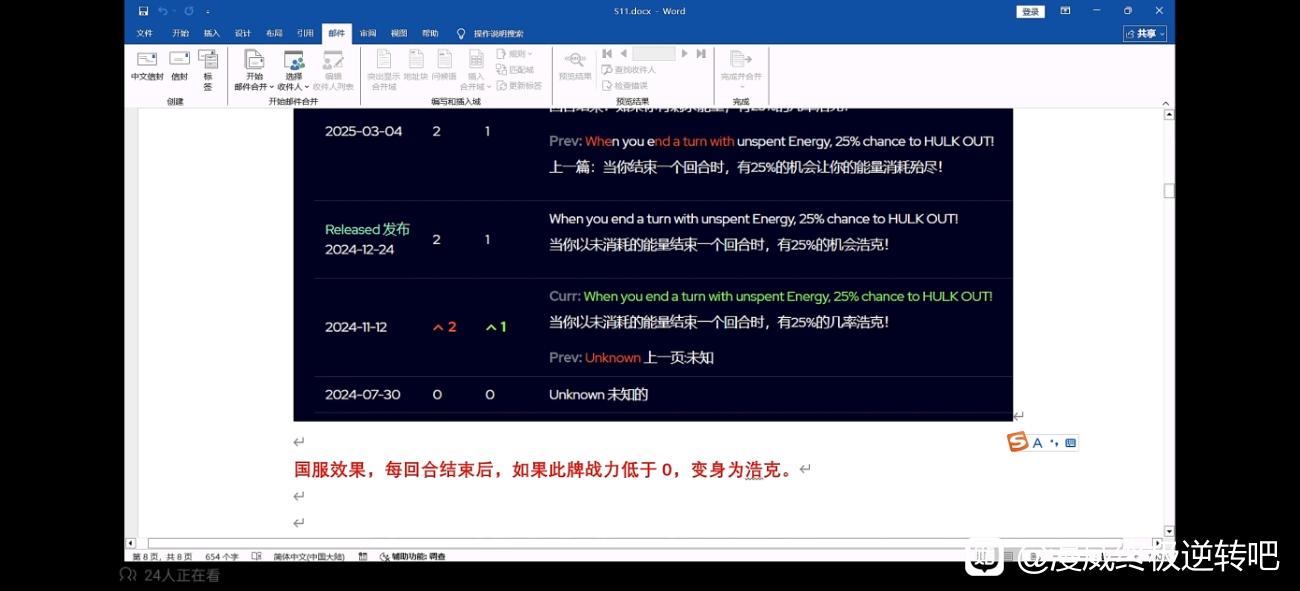The height and width of the screenshot is (591, 1300).
Task: Open the 选择收件人 dropdown button
Action: pos(293,70)
